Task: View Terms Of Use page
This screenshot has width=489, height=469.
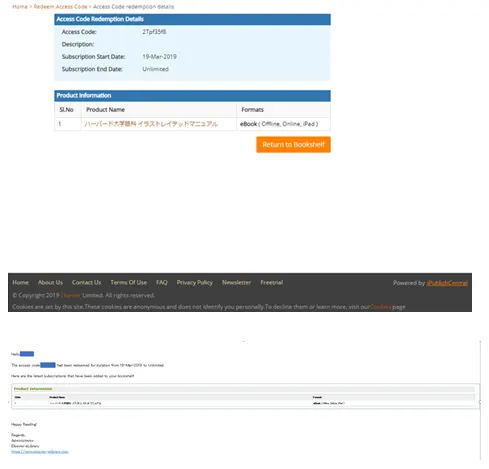Action: pyautogui.click(x=129, y=282)
